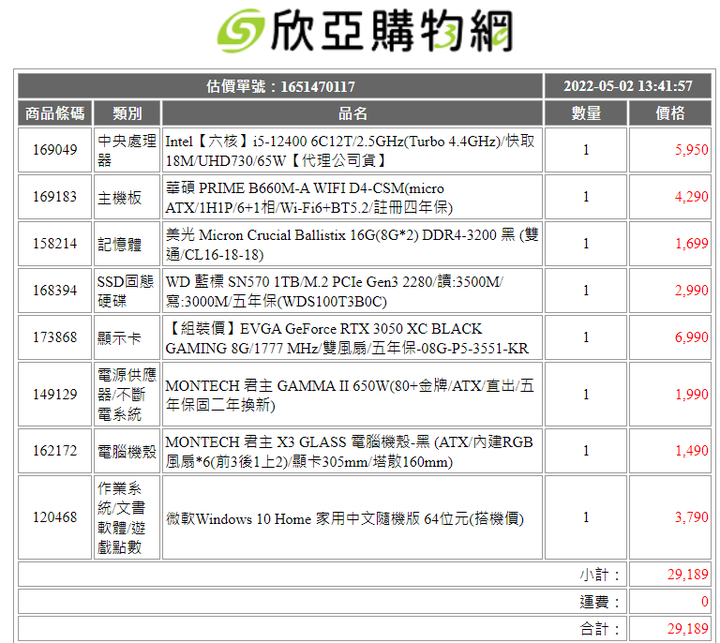Viewport: 720px width, 643px height.
Task: Click the 華碩 PRIME B660M-A WIFI product name
Action: tap(309, 197)
